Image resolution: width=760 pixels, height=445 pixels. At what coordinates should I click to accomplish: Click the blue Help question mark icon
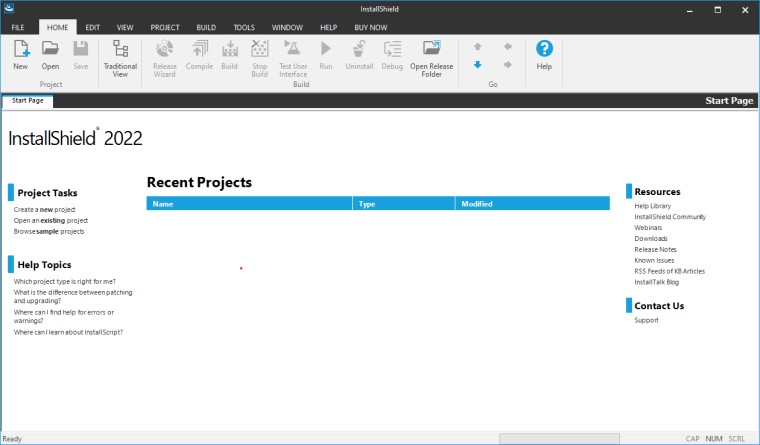pyautogui.click(x=544, y=48)
